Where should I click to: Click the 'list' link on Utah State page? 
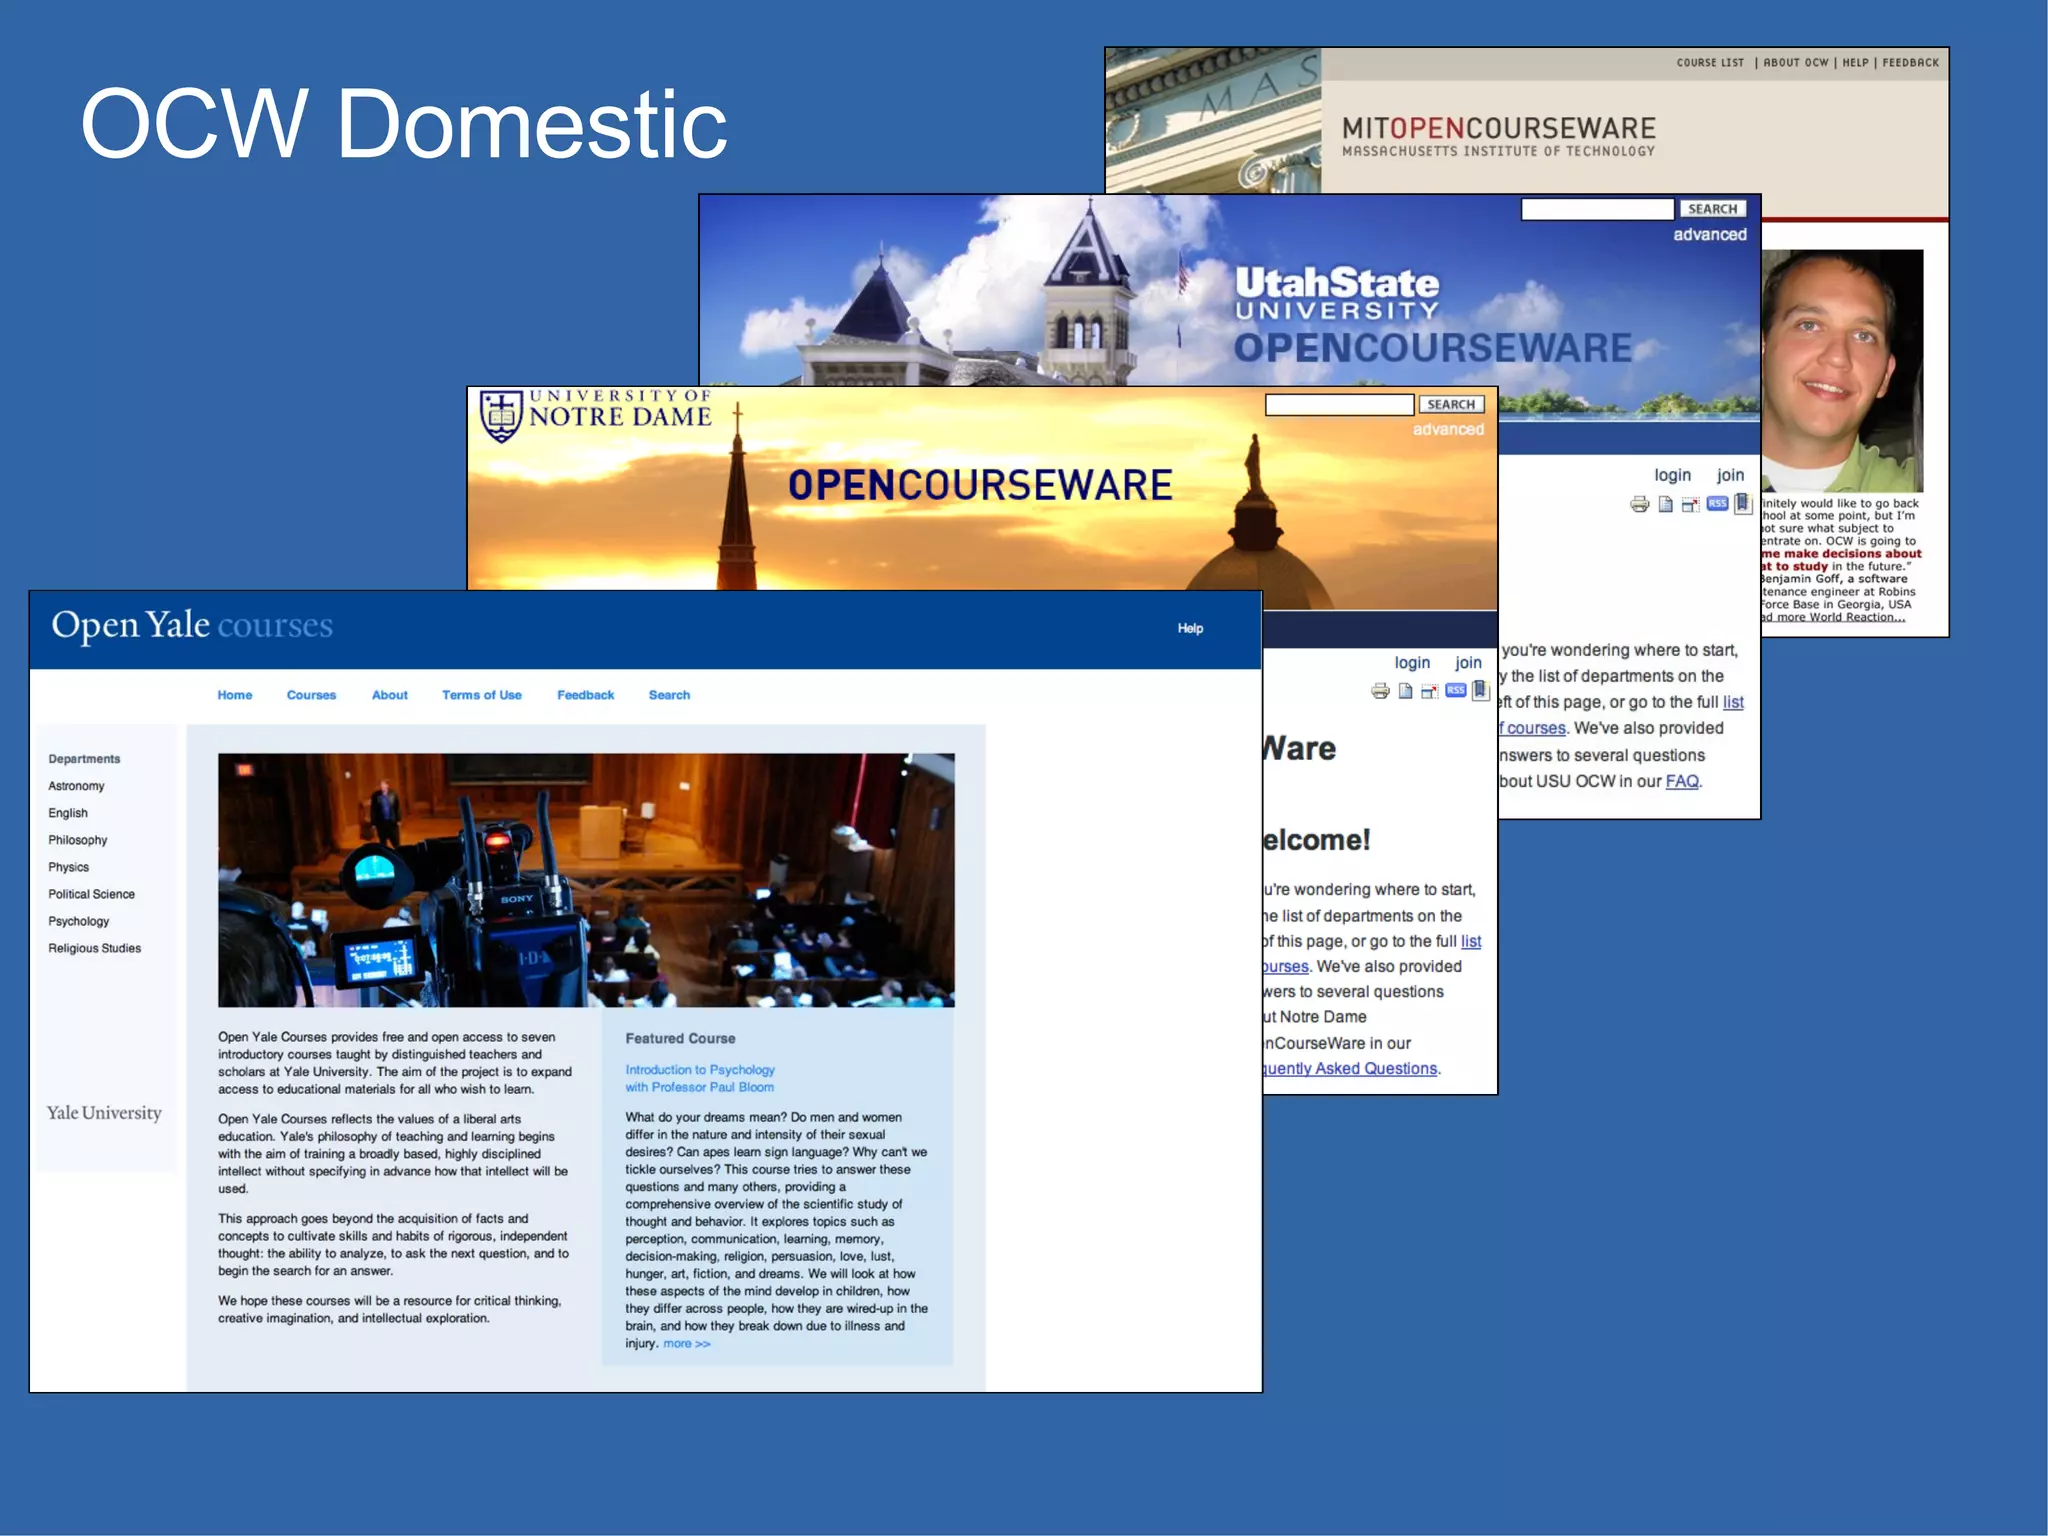pyautogui.click(x=1733, y=702)
